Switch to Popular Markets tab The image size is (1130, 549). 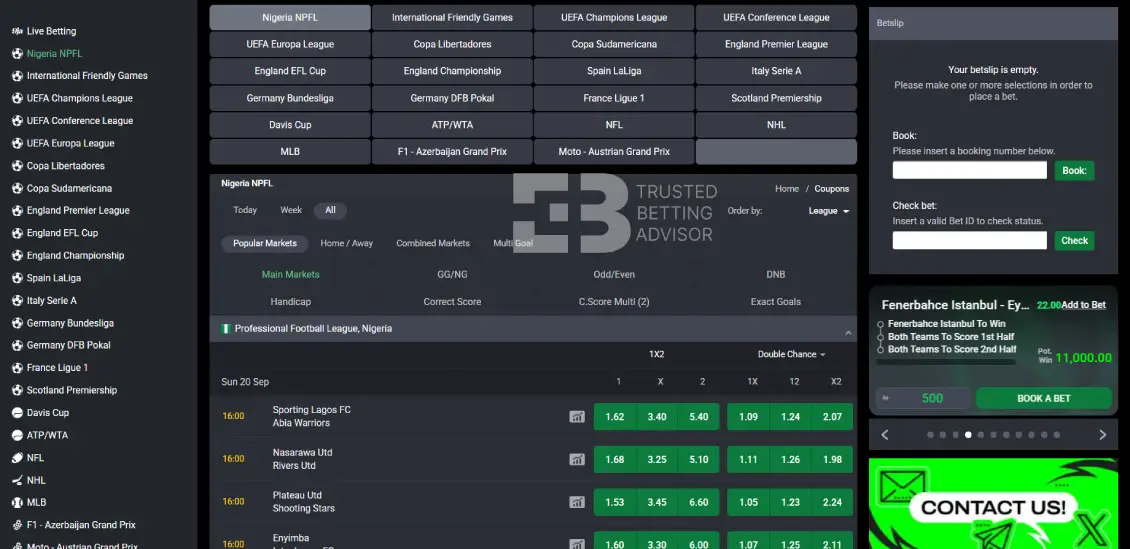coord(264,244)
